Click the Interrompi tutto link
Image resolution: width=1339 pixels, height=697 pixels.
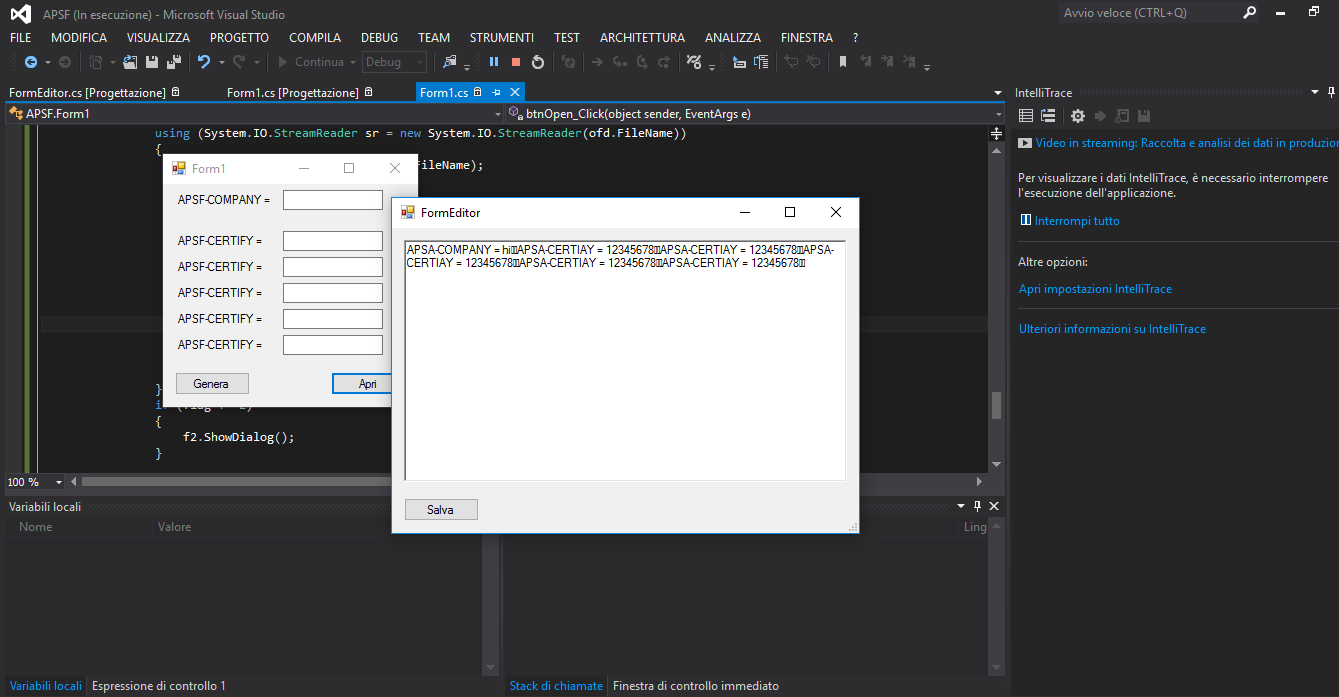[x=1077, y=221]
